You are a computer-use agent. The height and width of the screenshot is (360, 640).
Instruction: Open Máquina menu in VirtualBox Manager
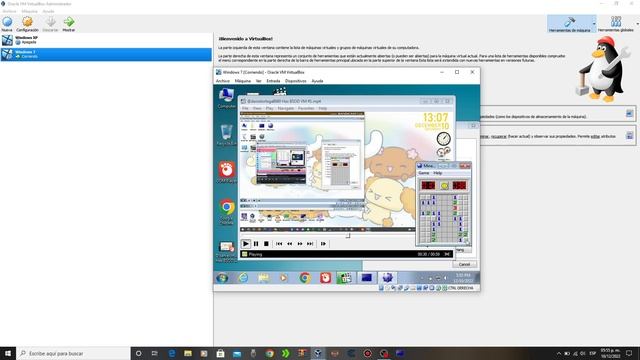29,11
